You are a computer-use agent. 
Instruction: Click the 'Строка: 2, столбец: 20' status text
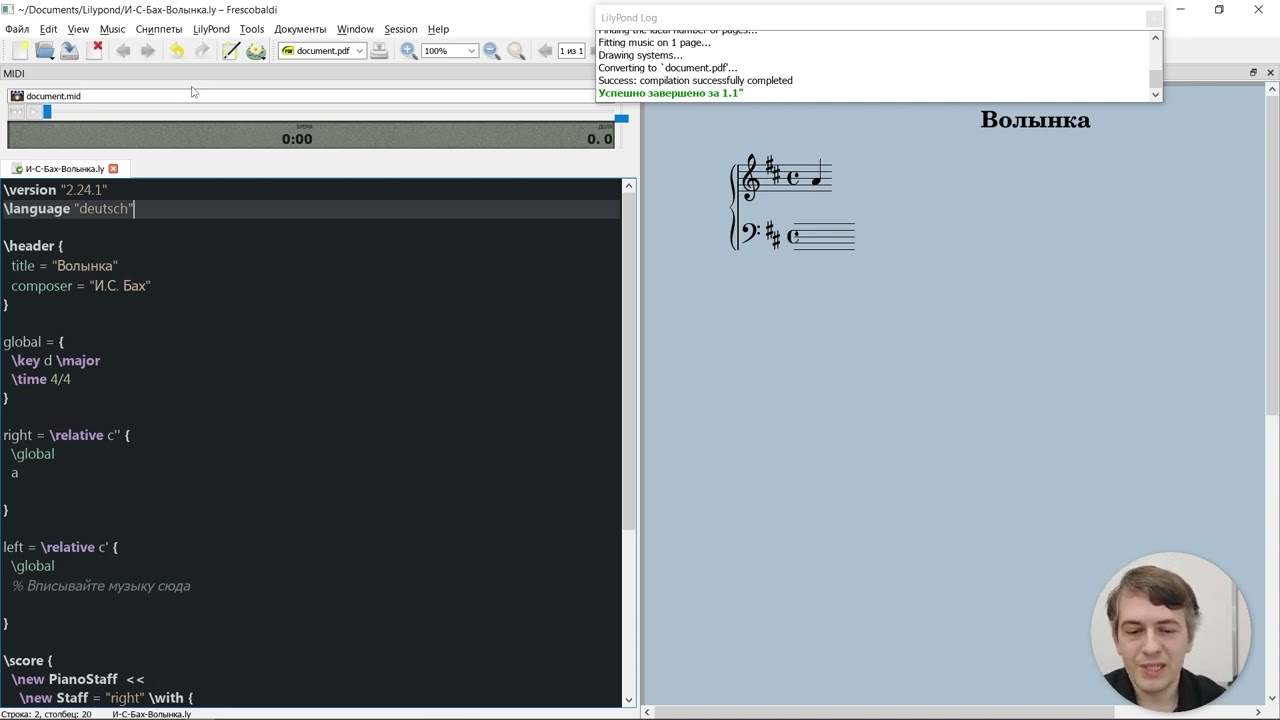click(46, 714)
